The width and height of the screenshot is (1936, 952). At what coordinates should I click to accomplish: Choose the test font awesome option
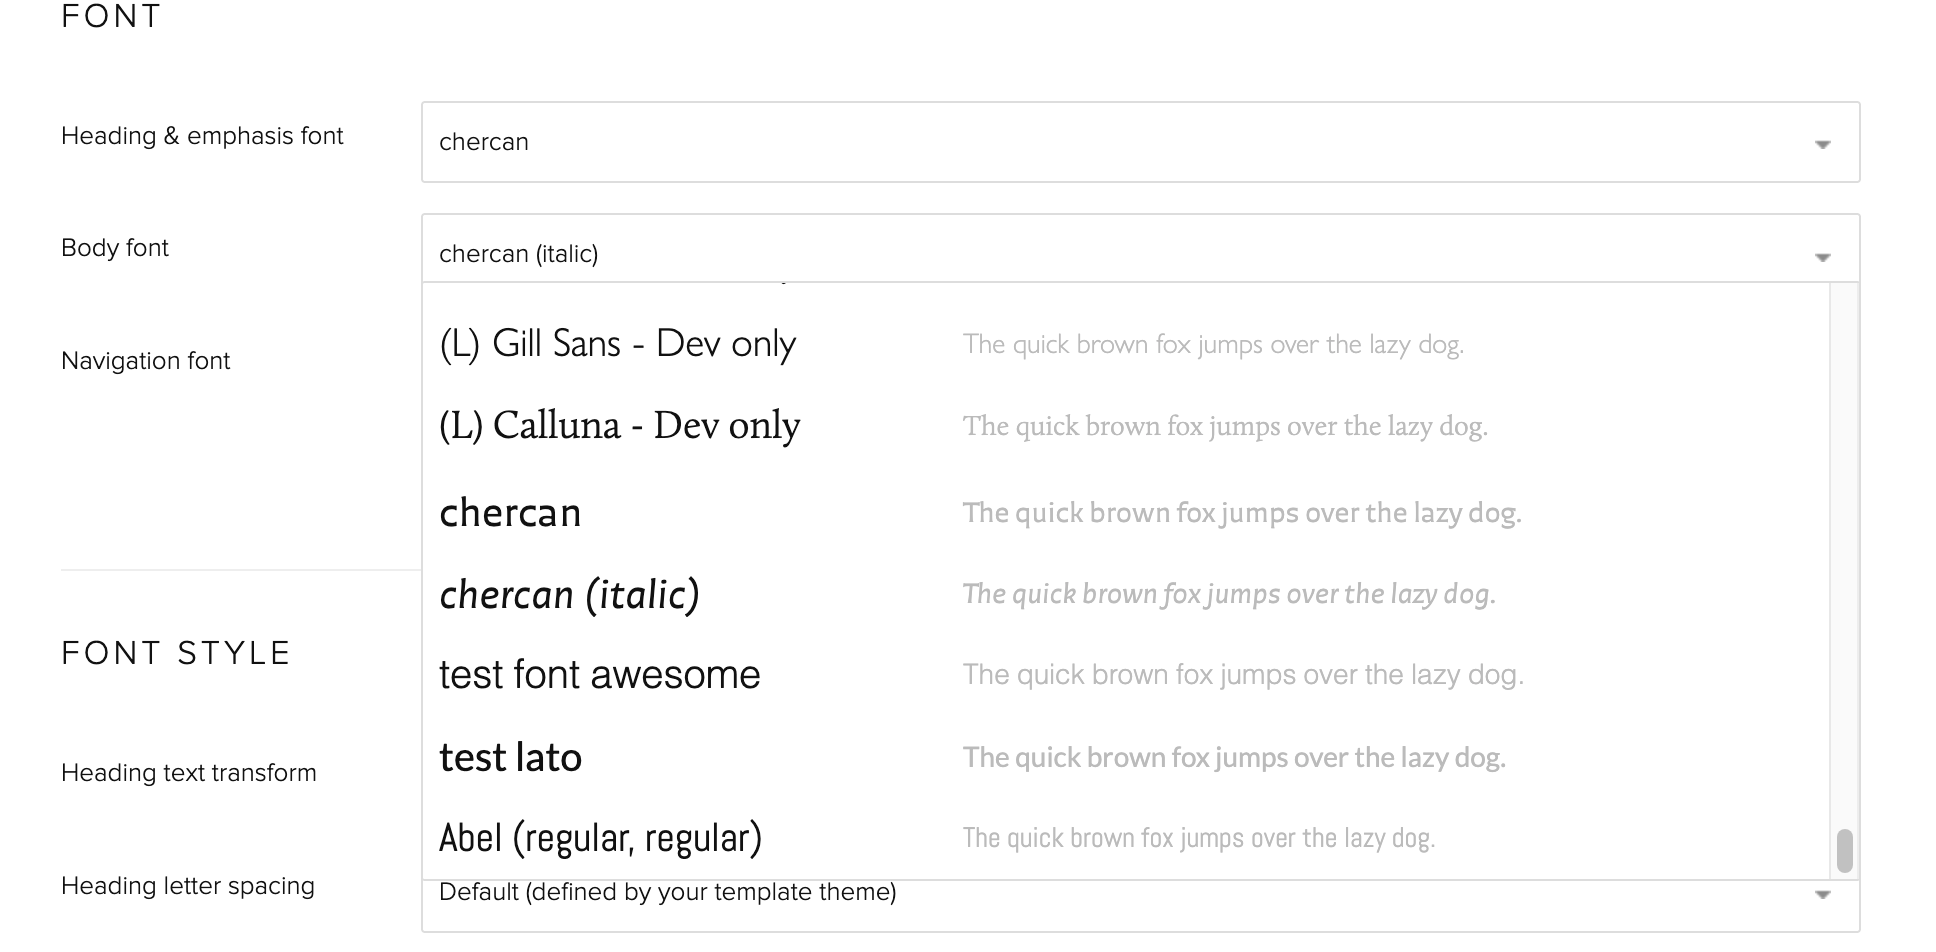(599, 675)
